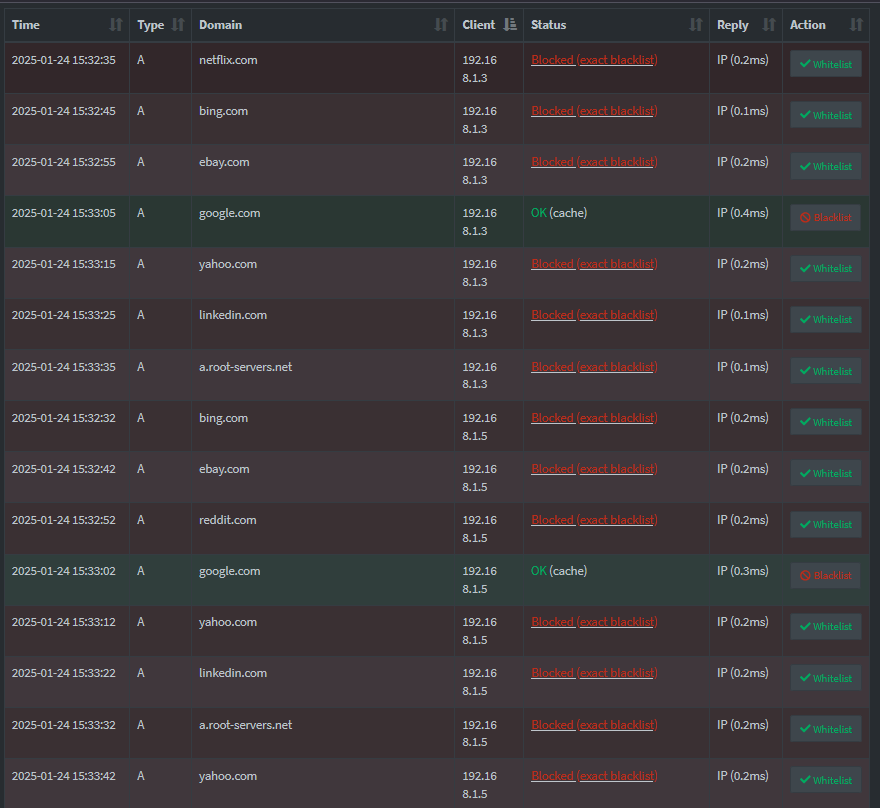Click timestamp 2025-01-24 15:32:35
This screenshot has height=808, width=880.
63,59
